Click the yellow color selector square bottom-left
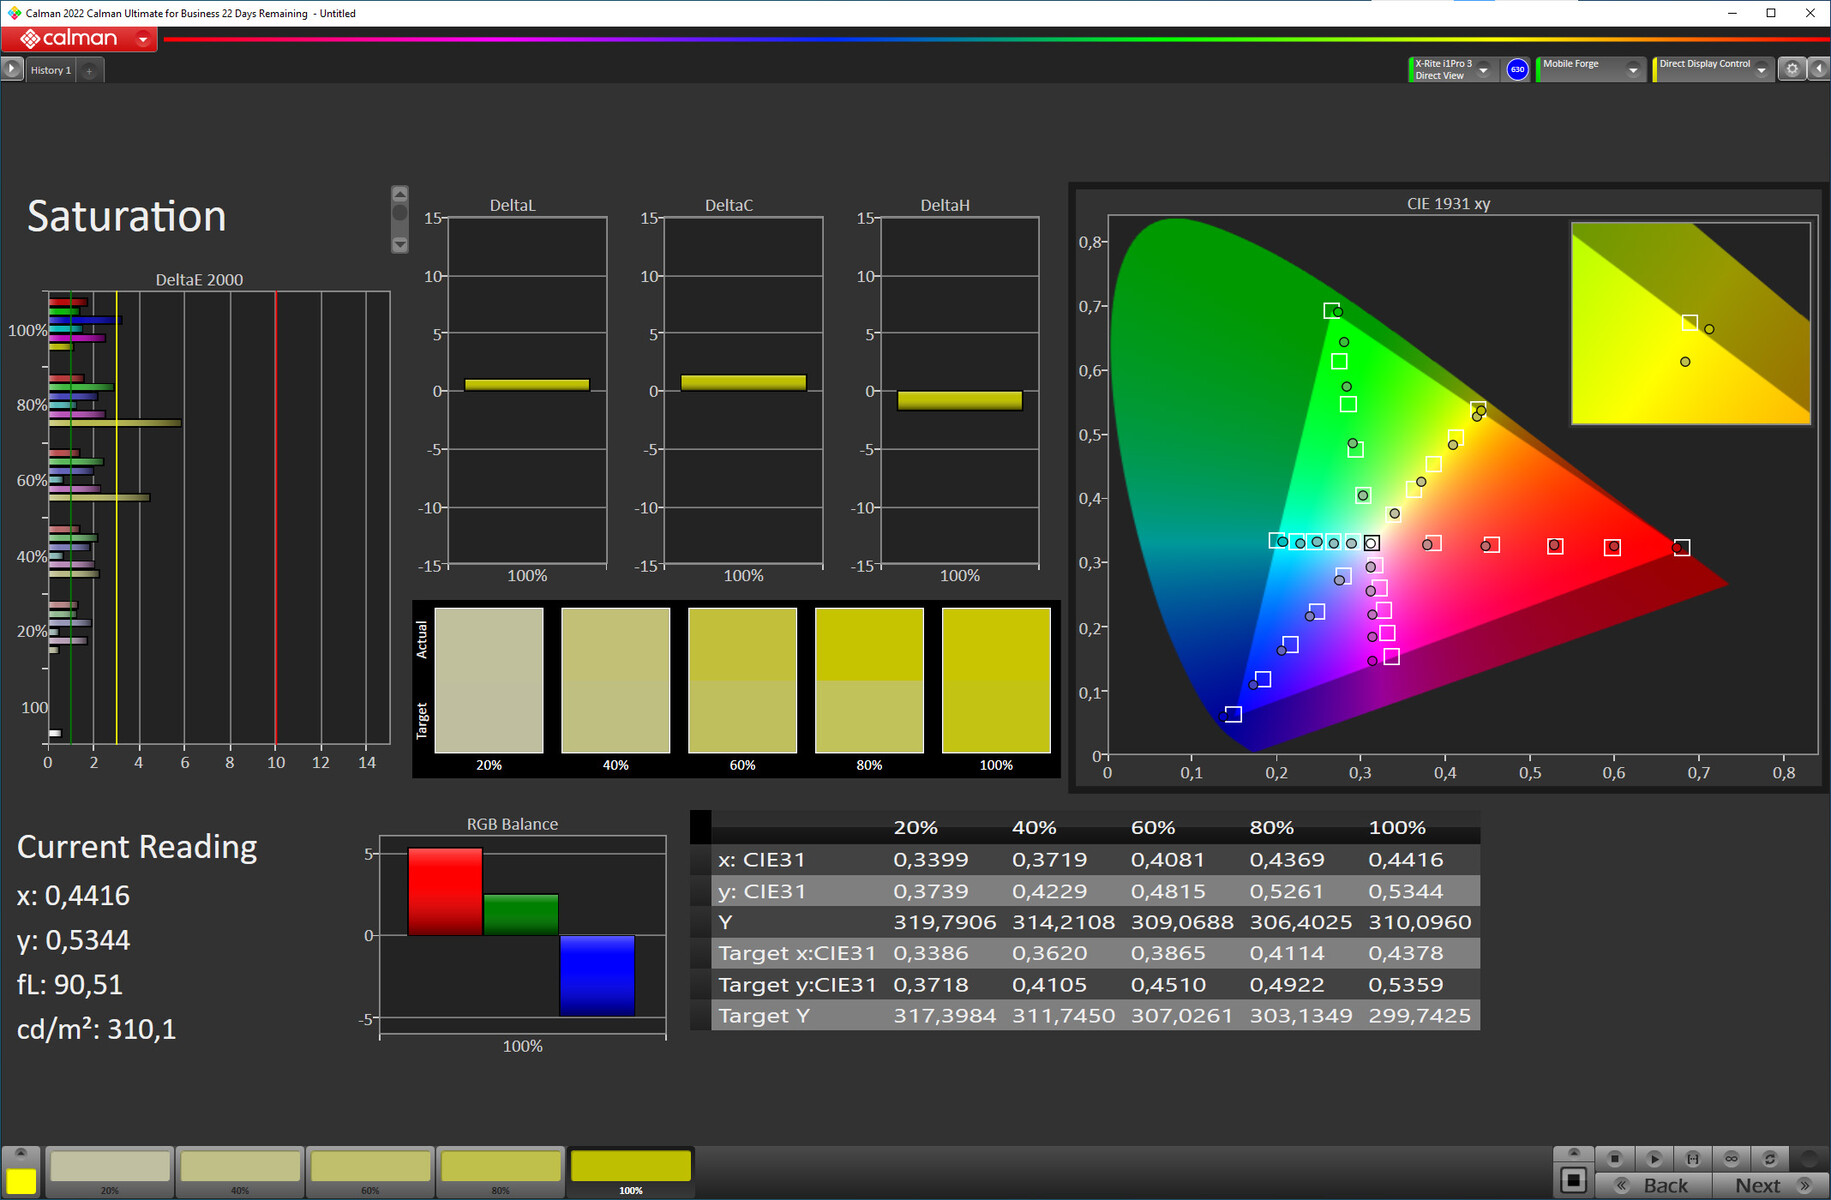 tap(21, 1180)
